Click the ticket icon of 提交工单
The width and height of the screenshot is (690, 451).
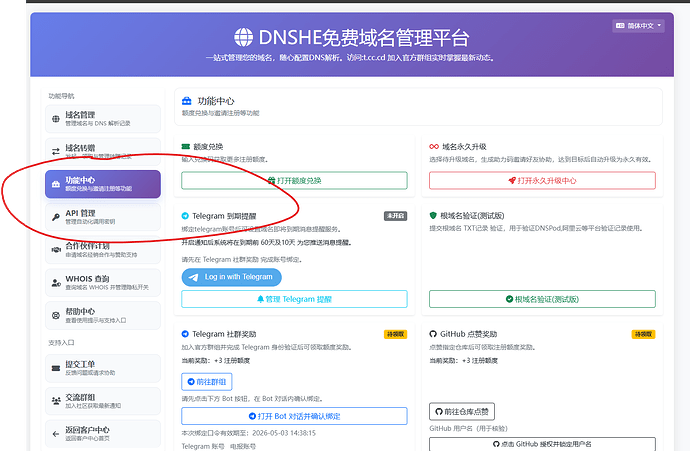[56, 368]
